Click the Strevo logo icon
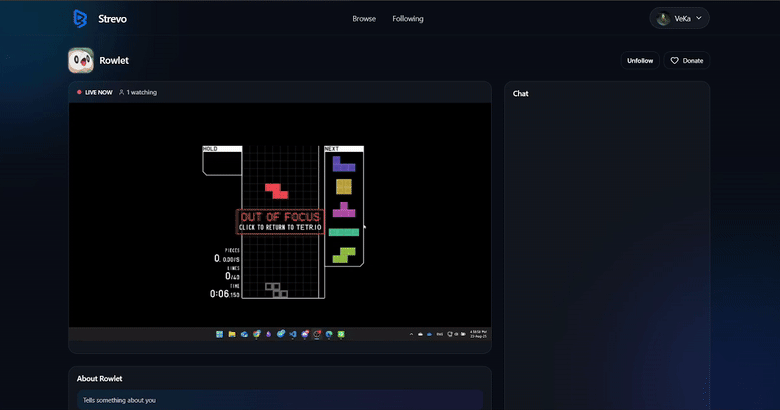 (x=80, y=18)
